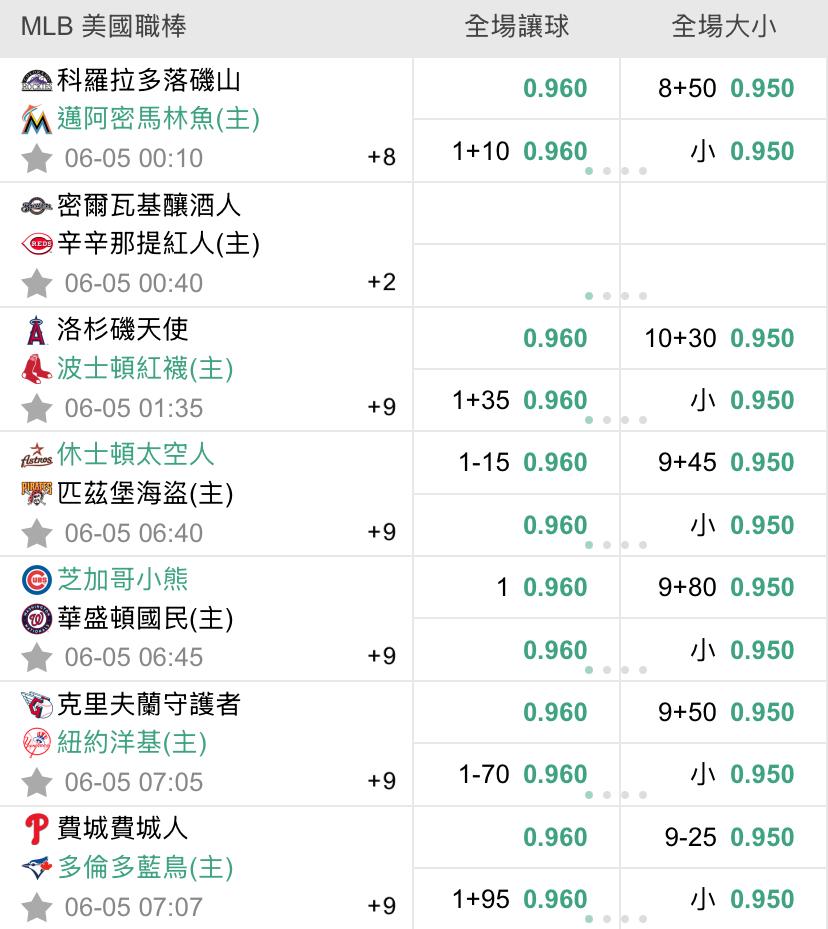Expand +9 markets for the 06-05 06:40 Astros game
828x929 pixels.
[381, 532]
